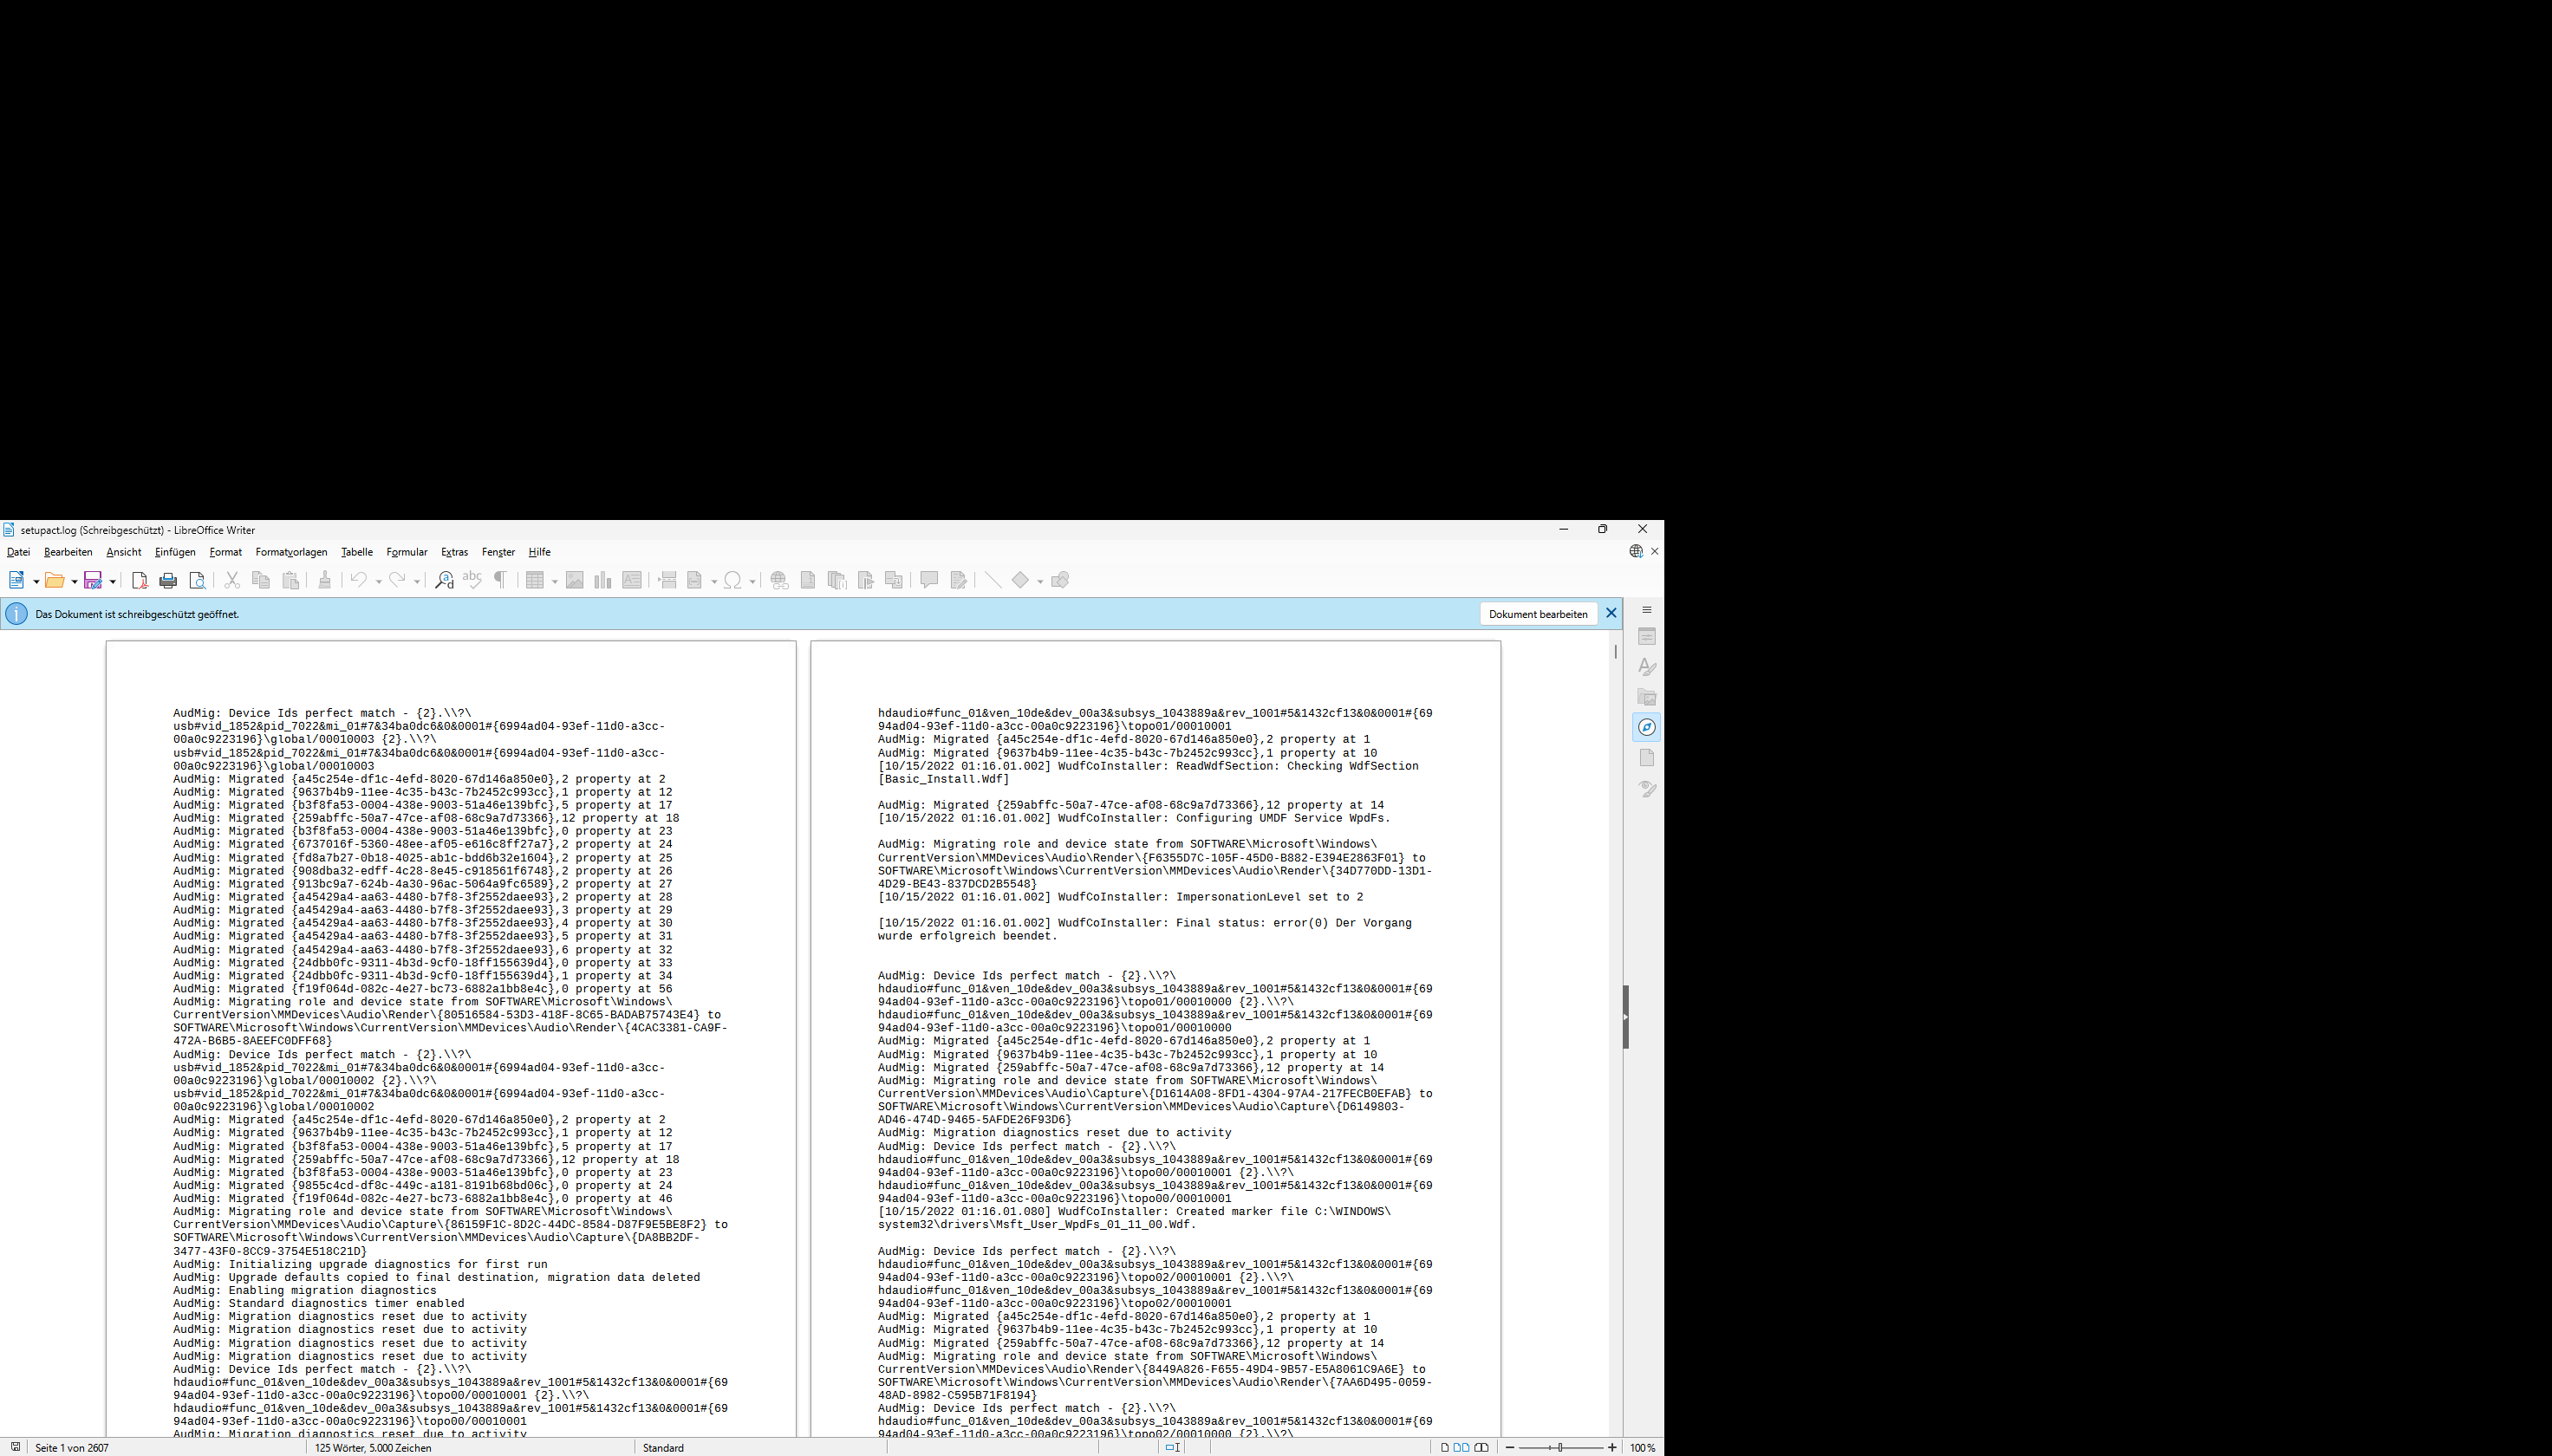This screenshot has height=1456, width=2552.
Task: Click the Dokument bearbeiten button
Action: pos(1538,613)
